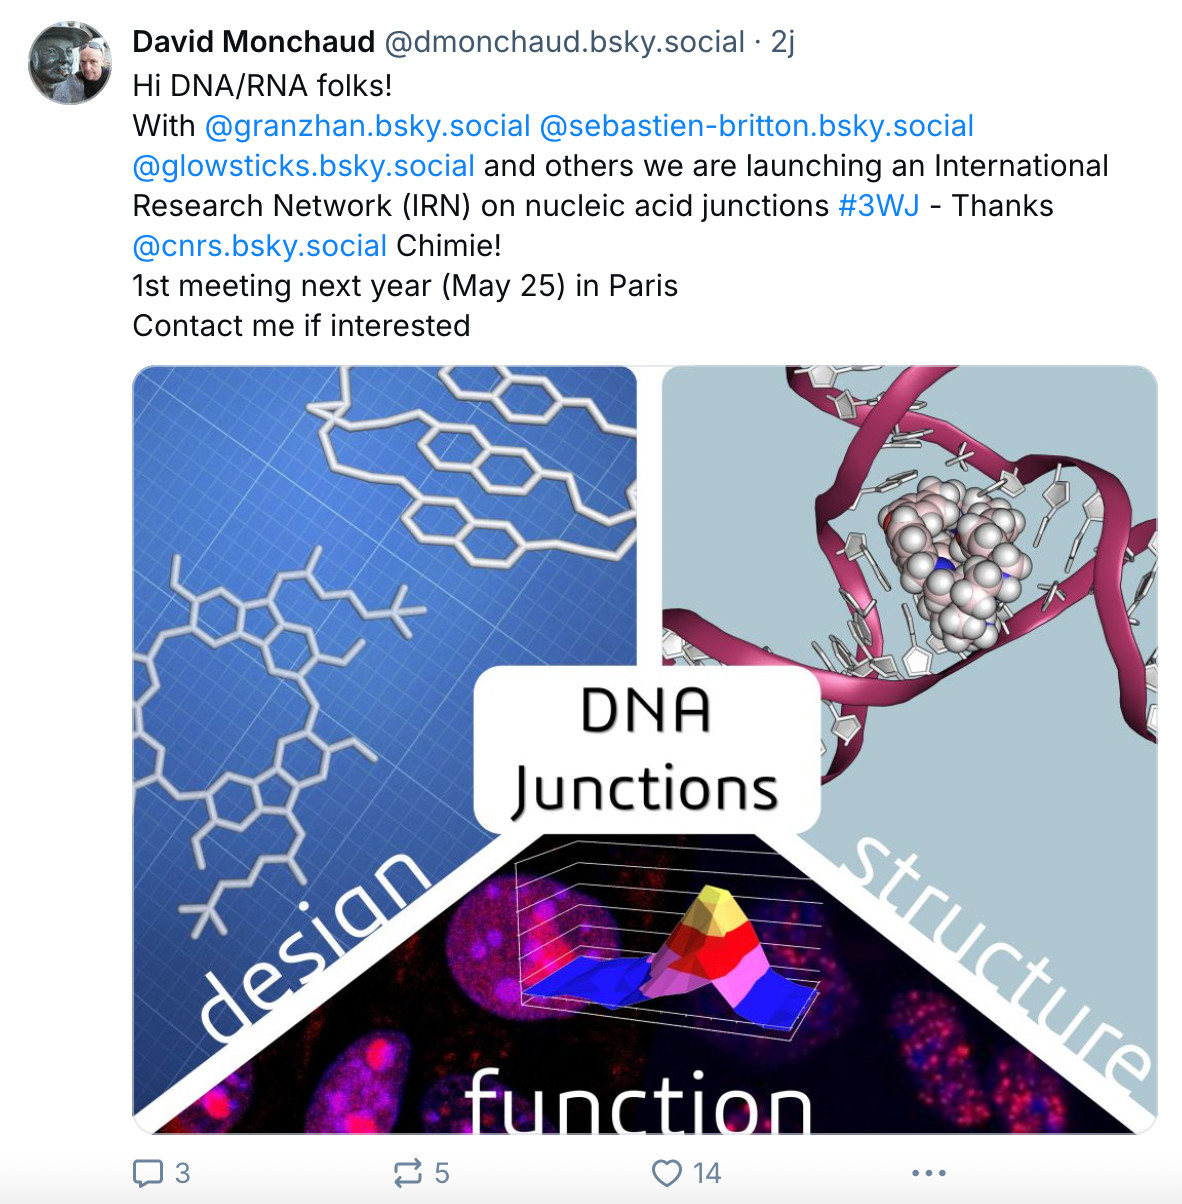Click the reply count number 3
Image resolution: width=1182 pixels, height=1204 pixels.
click(183, 1173)
